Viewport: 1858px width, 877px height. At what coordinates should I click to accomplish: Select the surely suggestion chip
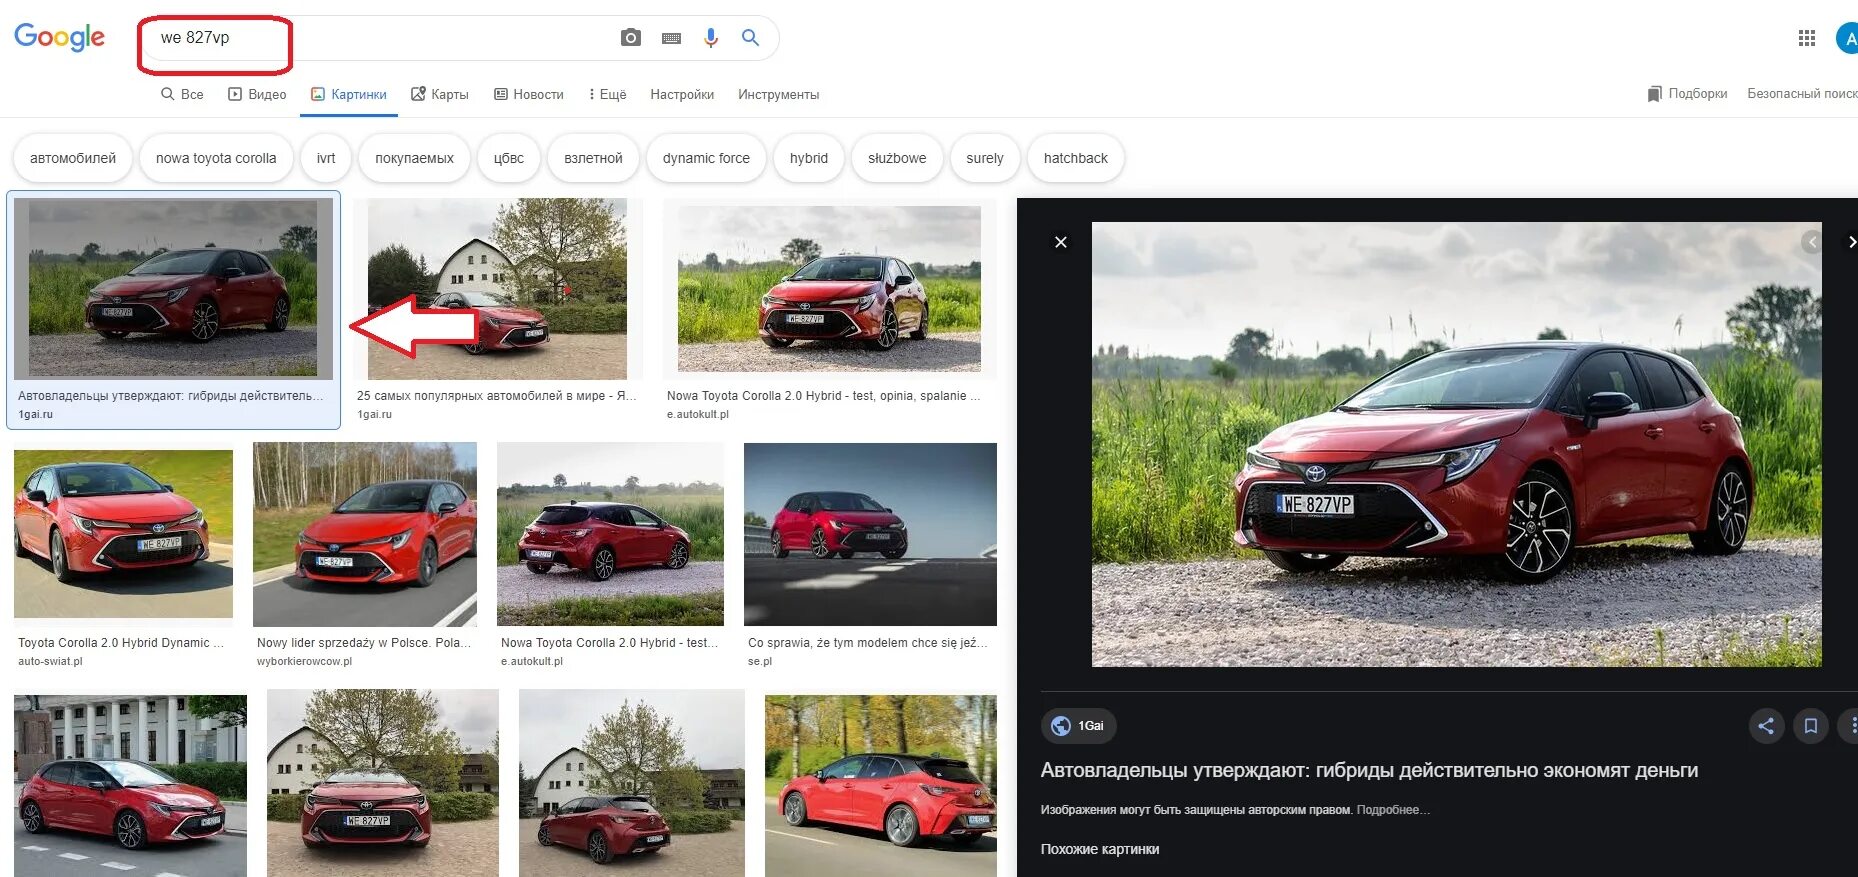(985, 158)
